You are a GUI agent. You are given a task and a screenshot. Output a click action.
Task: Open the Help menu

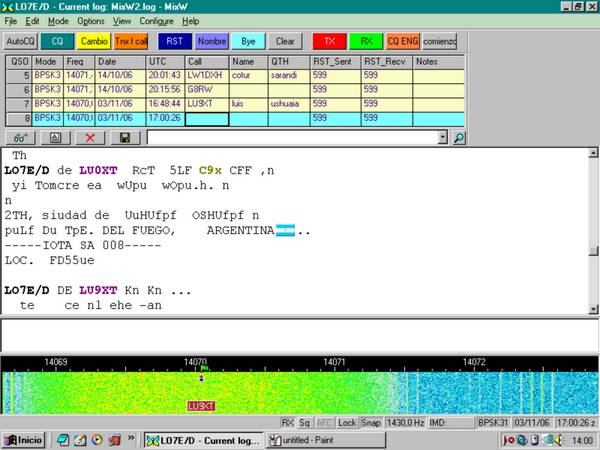point(190,21)
